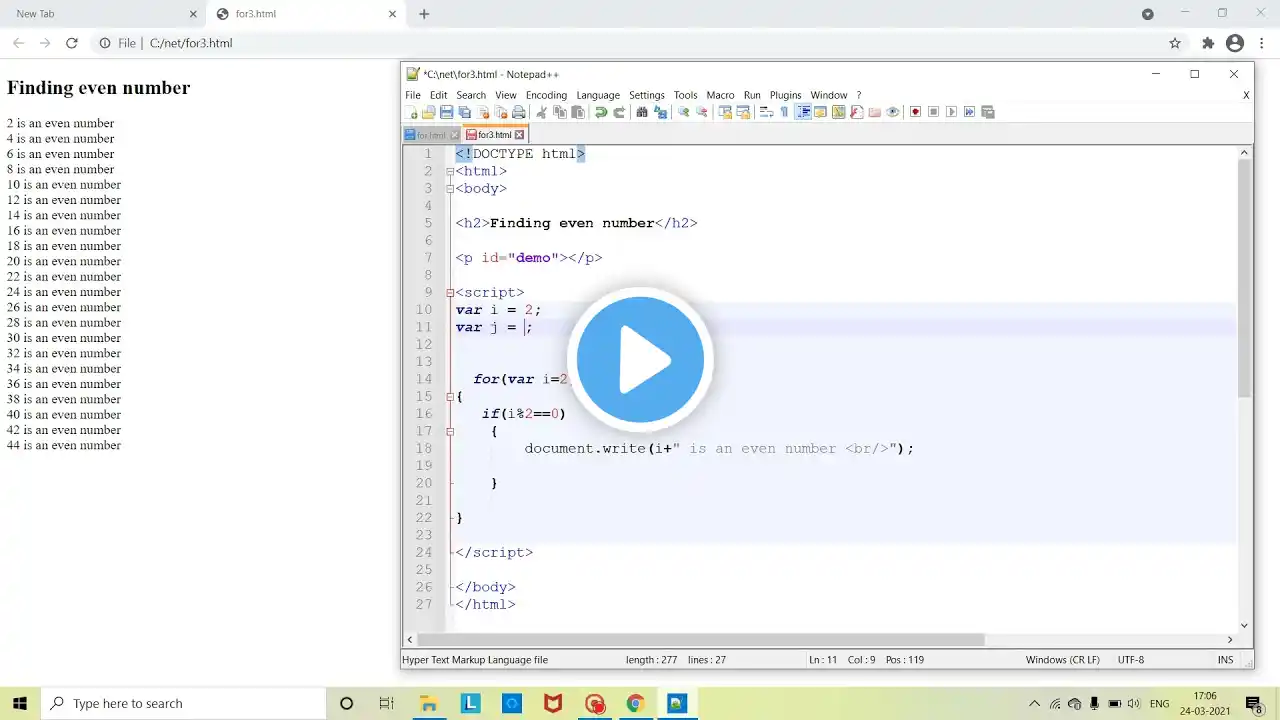
Task: Click the editor horizontal scrollbar
Action: pos(700,640)
